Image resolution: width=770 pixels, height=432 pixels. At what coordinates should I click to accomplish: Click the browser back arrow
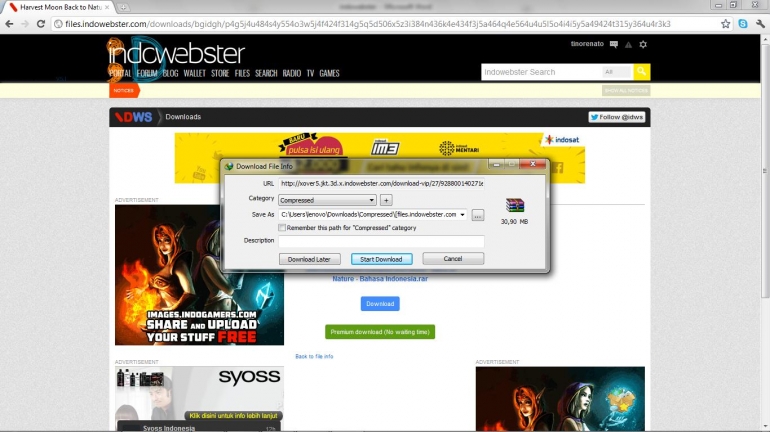point(9,23)
